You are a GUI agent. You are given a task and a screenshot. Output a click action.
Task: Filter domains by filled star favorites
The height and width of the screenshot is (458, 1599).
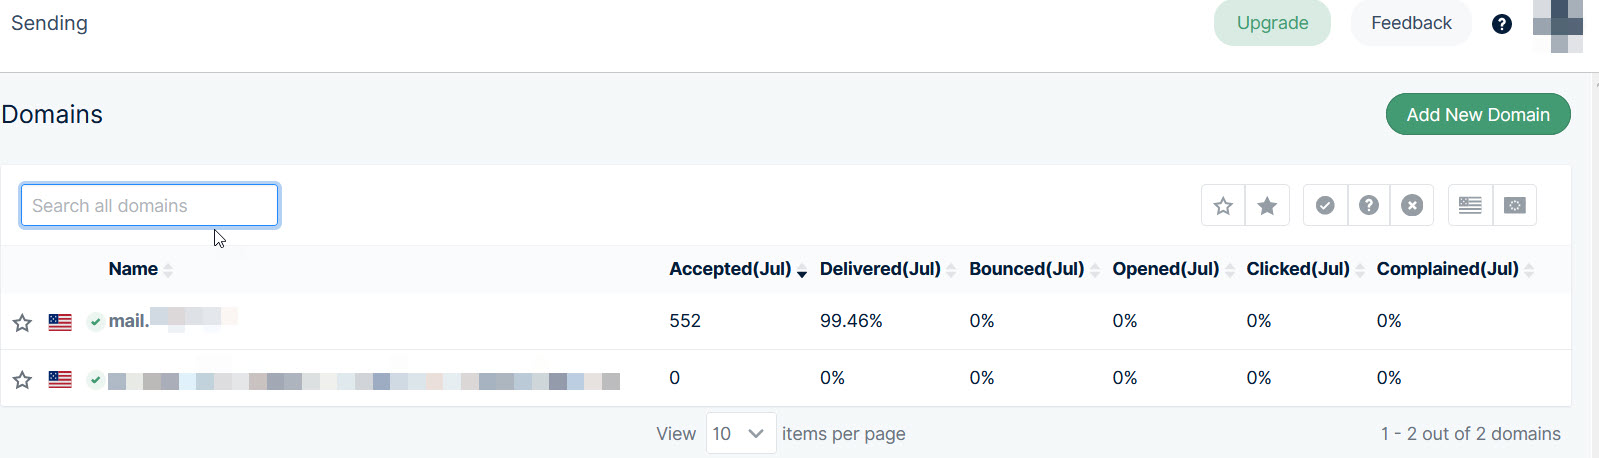(x=1267, y=206)
